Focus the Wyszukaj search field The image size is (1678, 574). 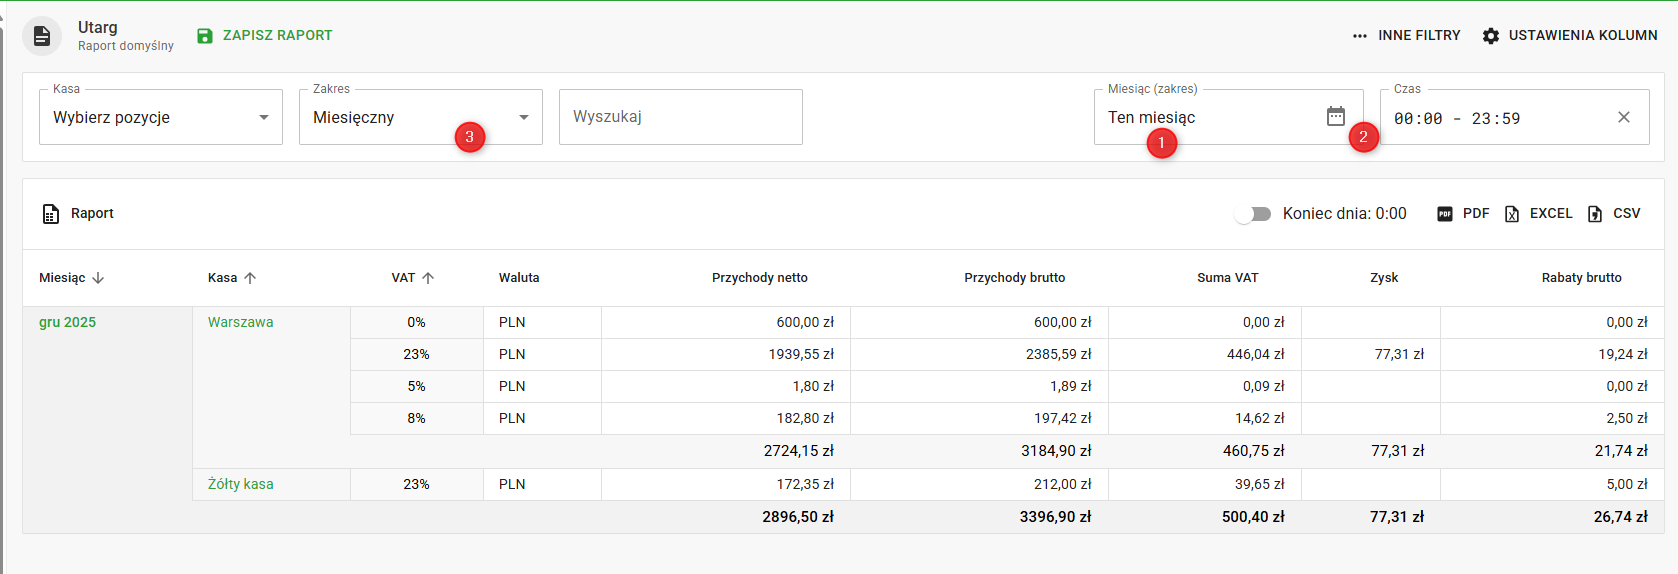click(680, 117)
